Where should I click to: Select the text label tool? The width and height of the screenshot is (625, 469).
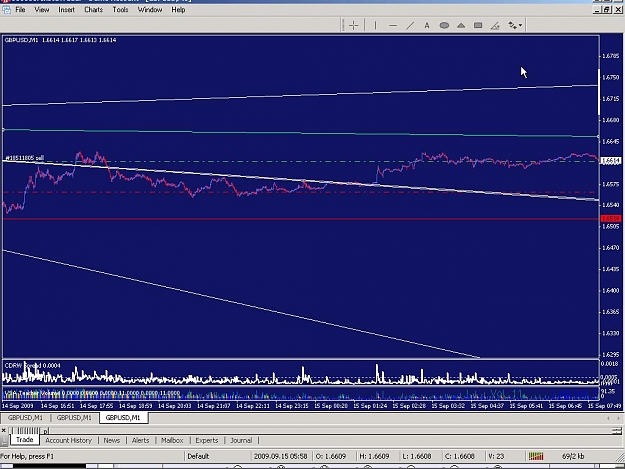tap(427, 26)
